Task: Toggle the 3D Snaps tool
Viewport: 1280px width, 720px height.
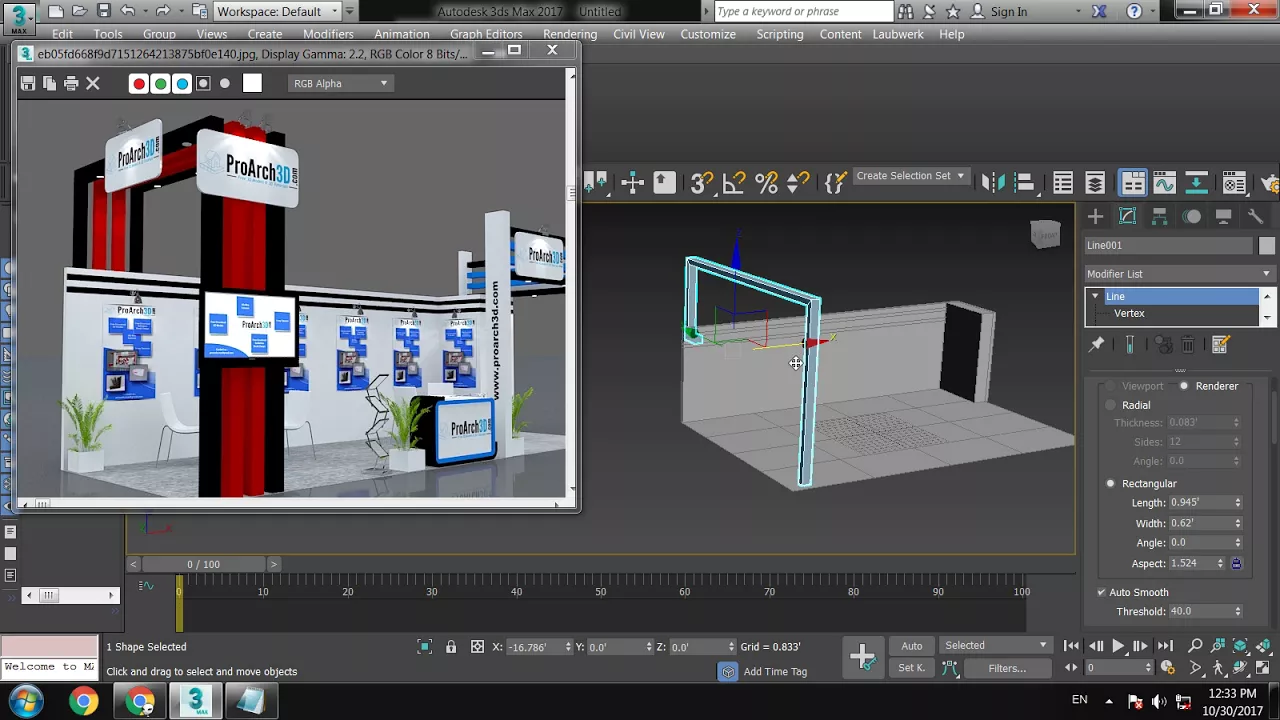Action: pos(701,183)
